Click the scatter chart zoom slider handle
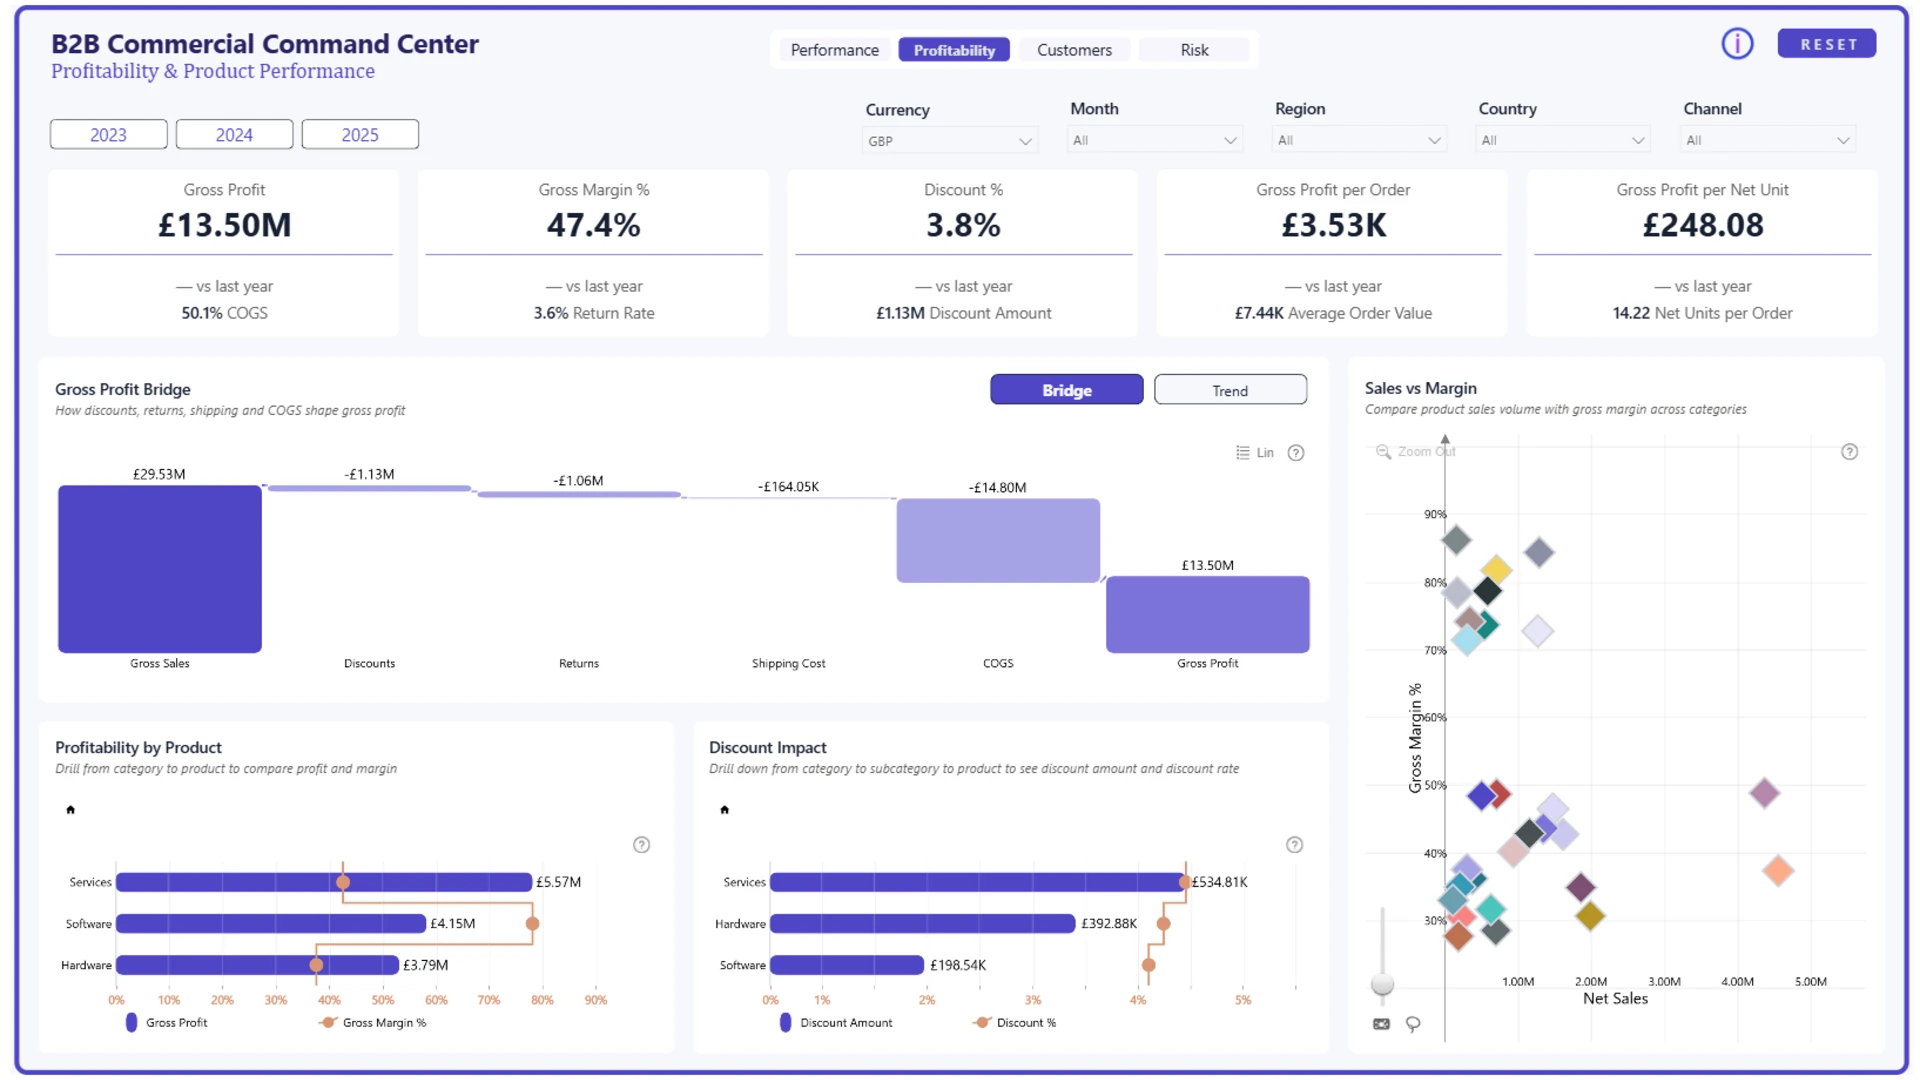This screenshot has width=1920, height=1080. tap(1382, 984)
